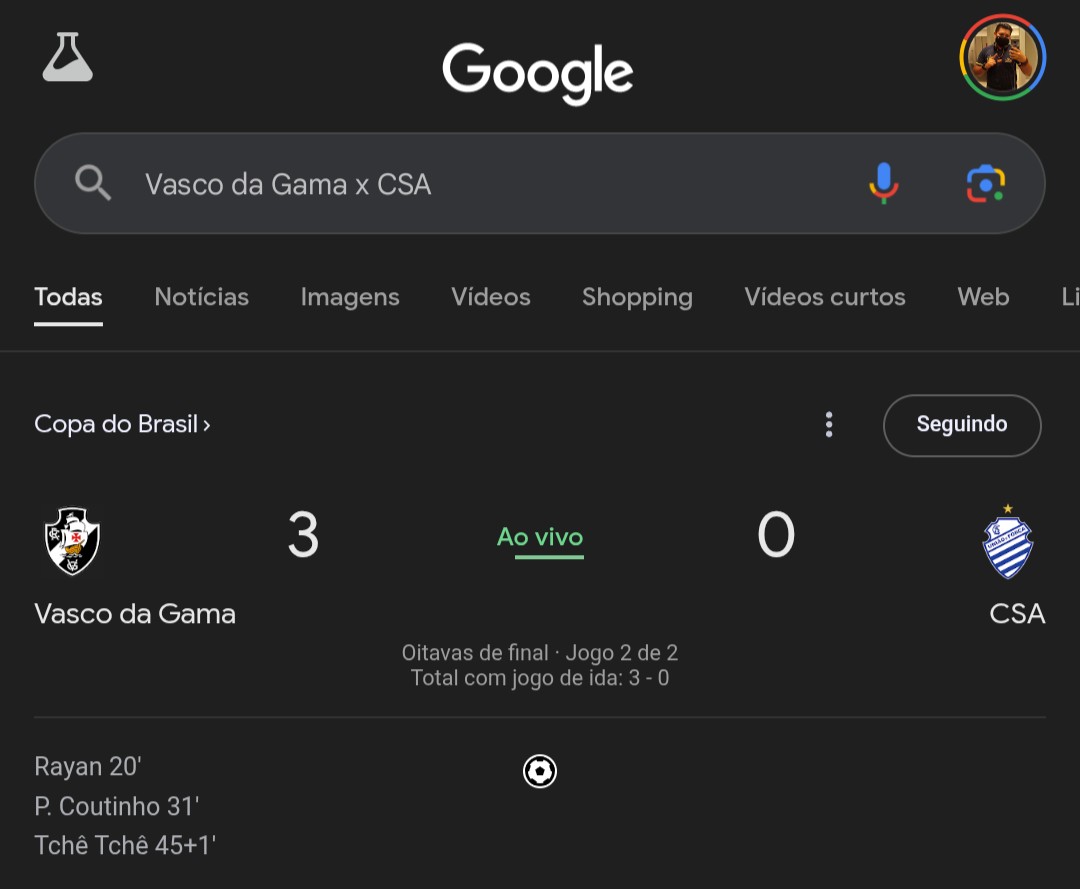The height and width of the screenshot is (889, 1080).
Task: Toggle the Seguindo follow button
Action: click(962, 425)
